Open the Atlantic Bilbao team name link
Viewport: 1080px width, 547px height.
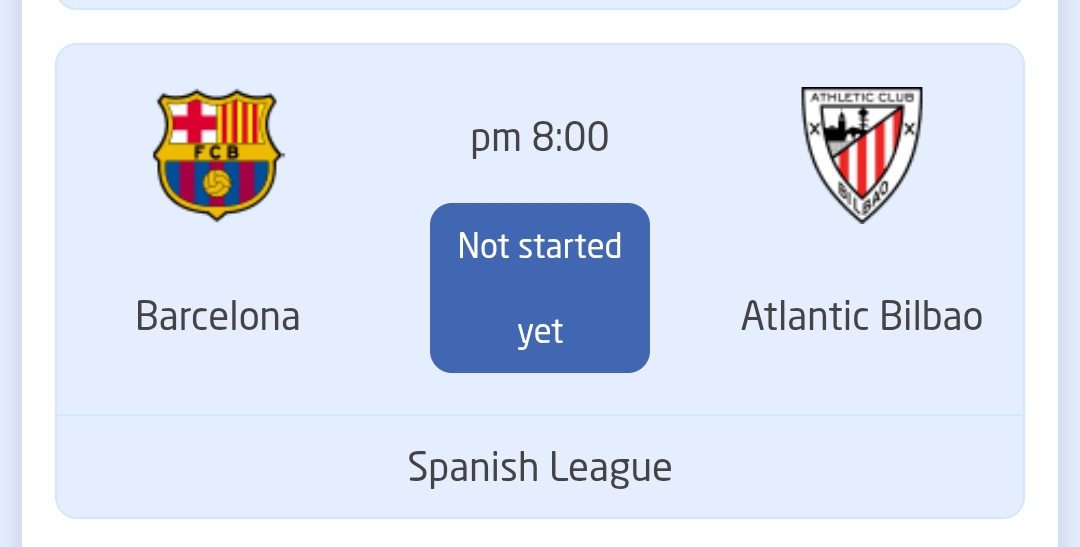pos(862,316)
